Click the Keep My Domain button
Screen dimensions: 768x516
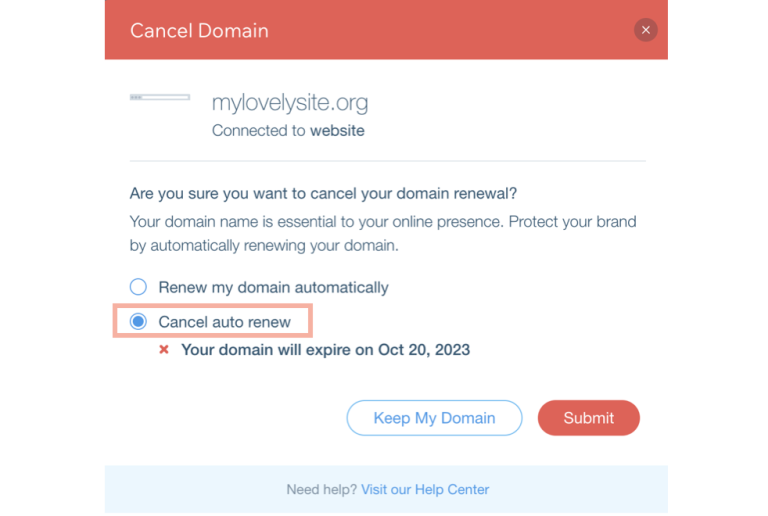[x=434, y=418]
